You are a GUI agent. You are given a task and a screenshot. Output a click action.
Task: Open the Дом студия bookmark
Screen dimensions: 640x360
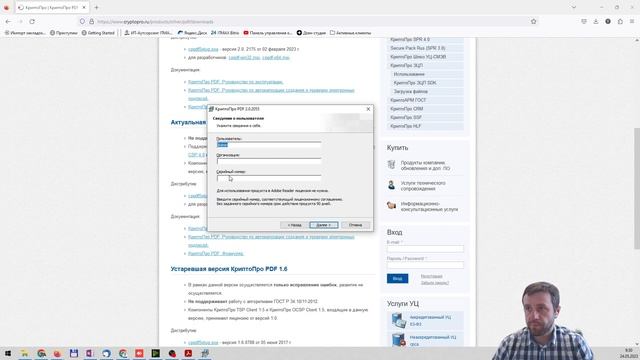[311, 33]
